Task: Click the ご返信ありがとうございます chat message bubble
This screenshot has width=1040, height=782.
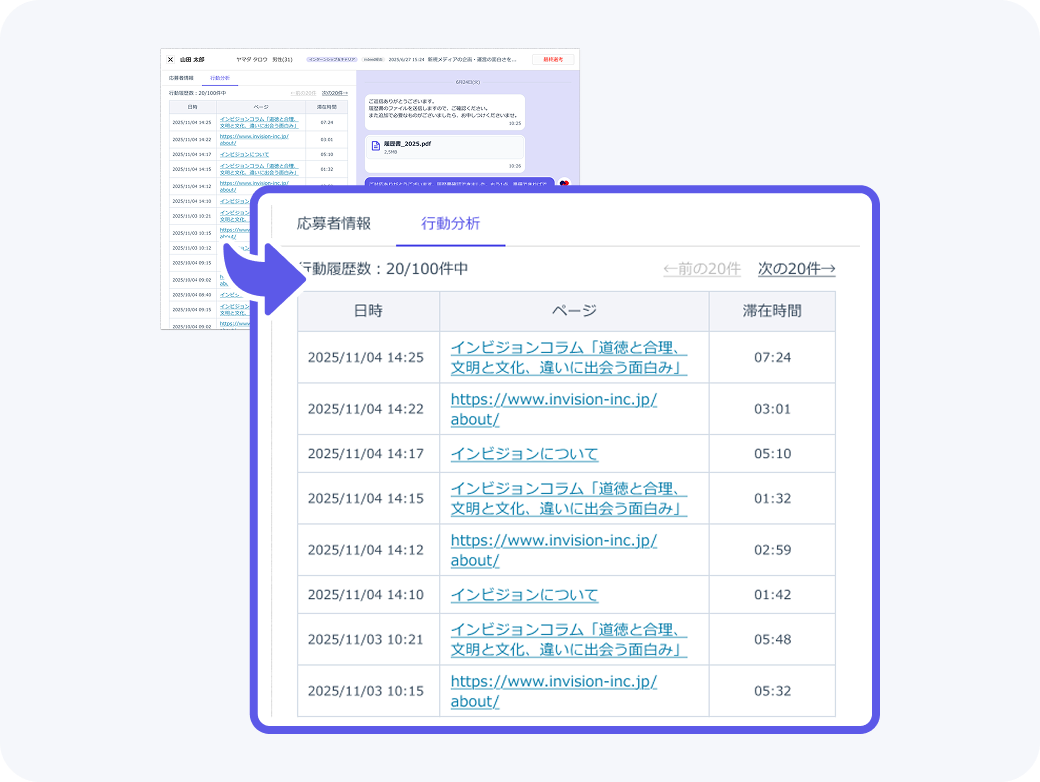Action: pyautogui.click(x=444, y=111)
